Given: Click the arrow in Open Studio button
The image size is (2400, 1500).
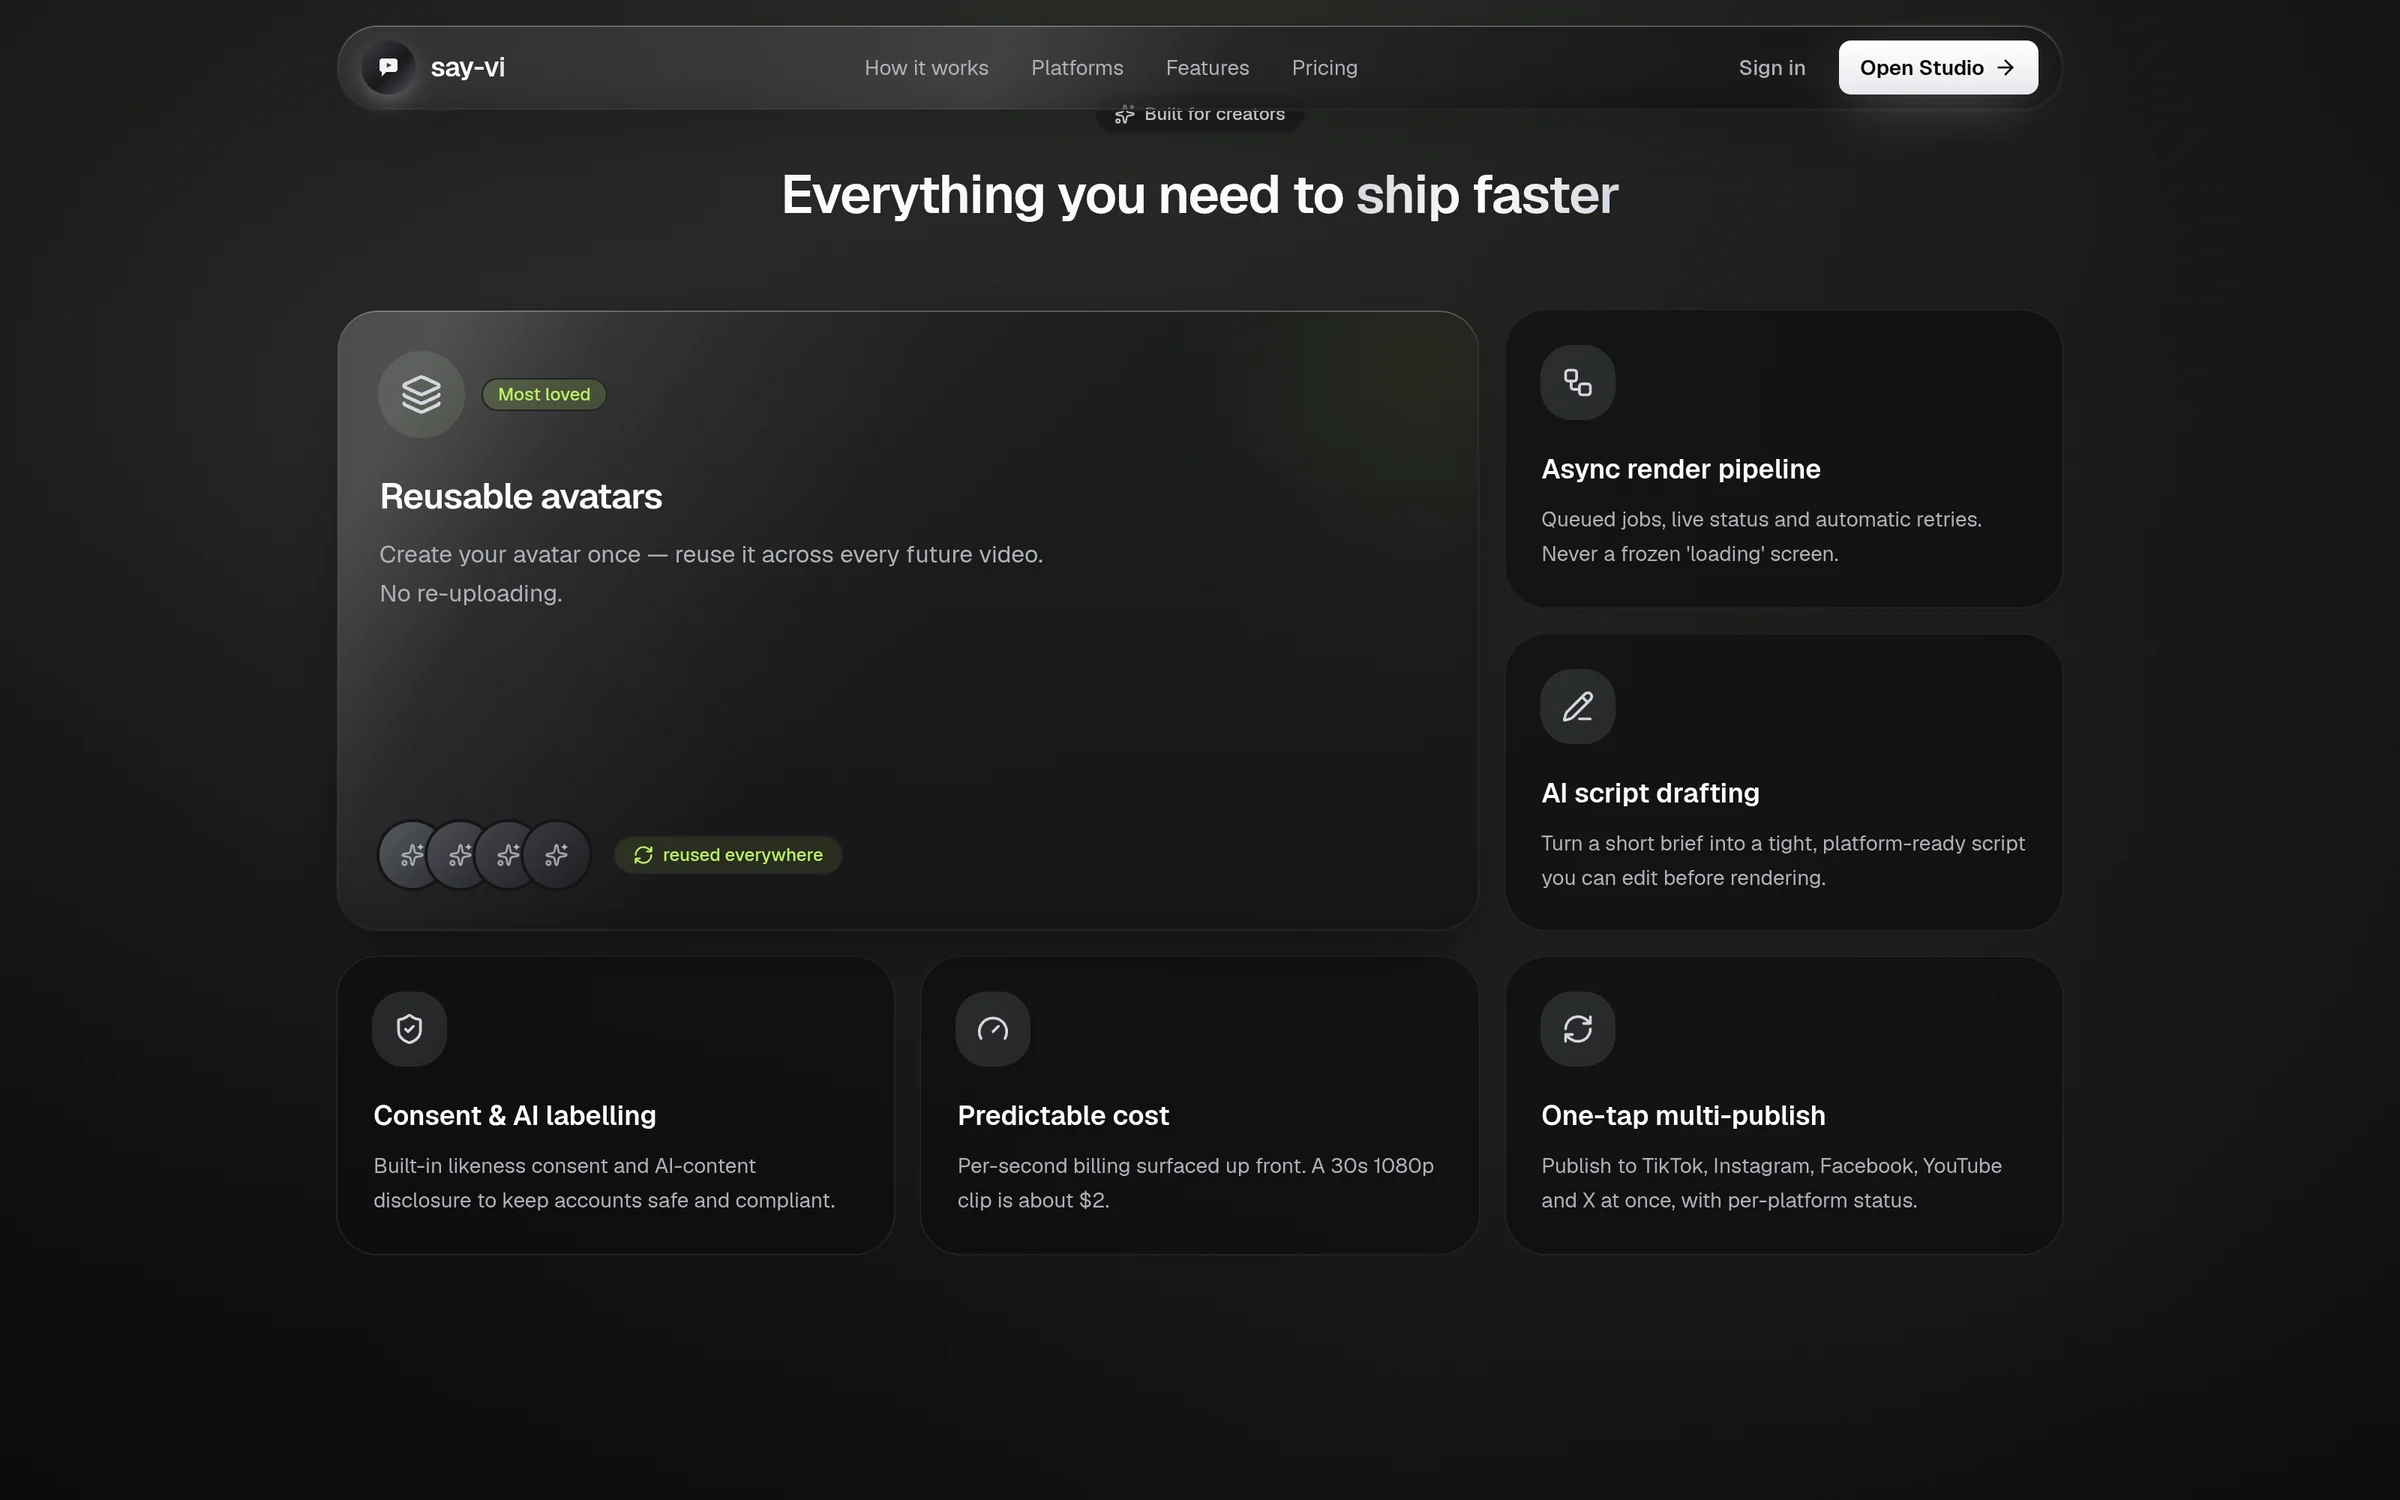Looking at the screenshot, I should [2005, 67].
